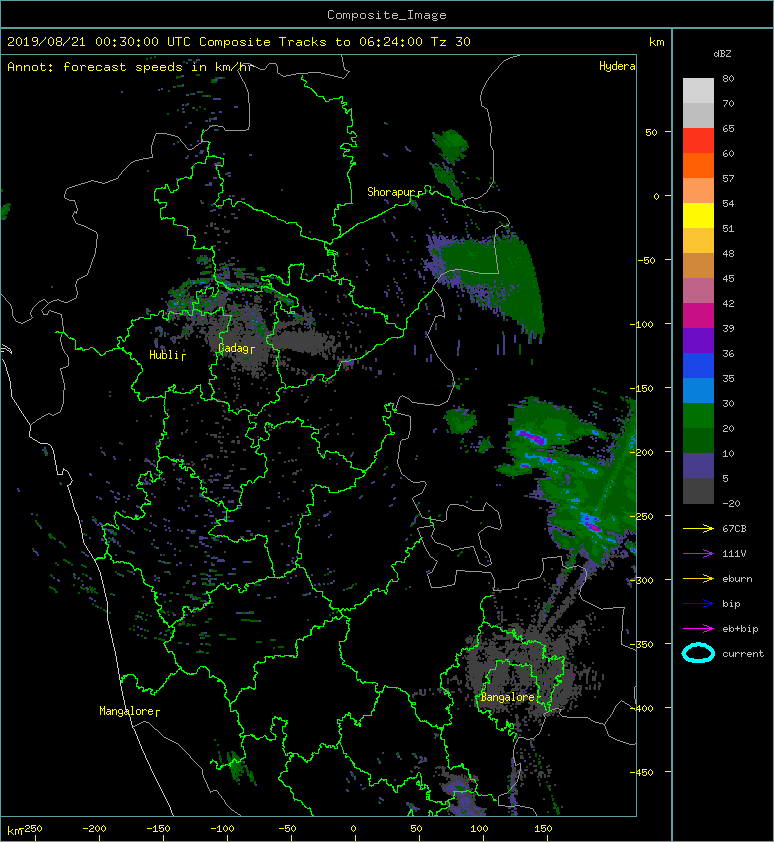Click the yellow eburn arrow symbol

[698, 579]
